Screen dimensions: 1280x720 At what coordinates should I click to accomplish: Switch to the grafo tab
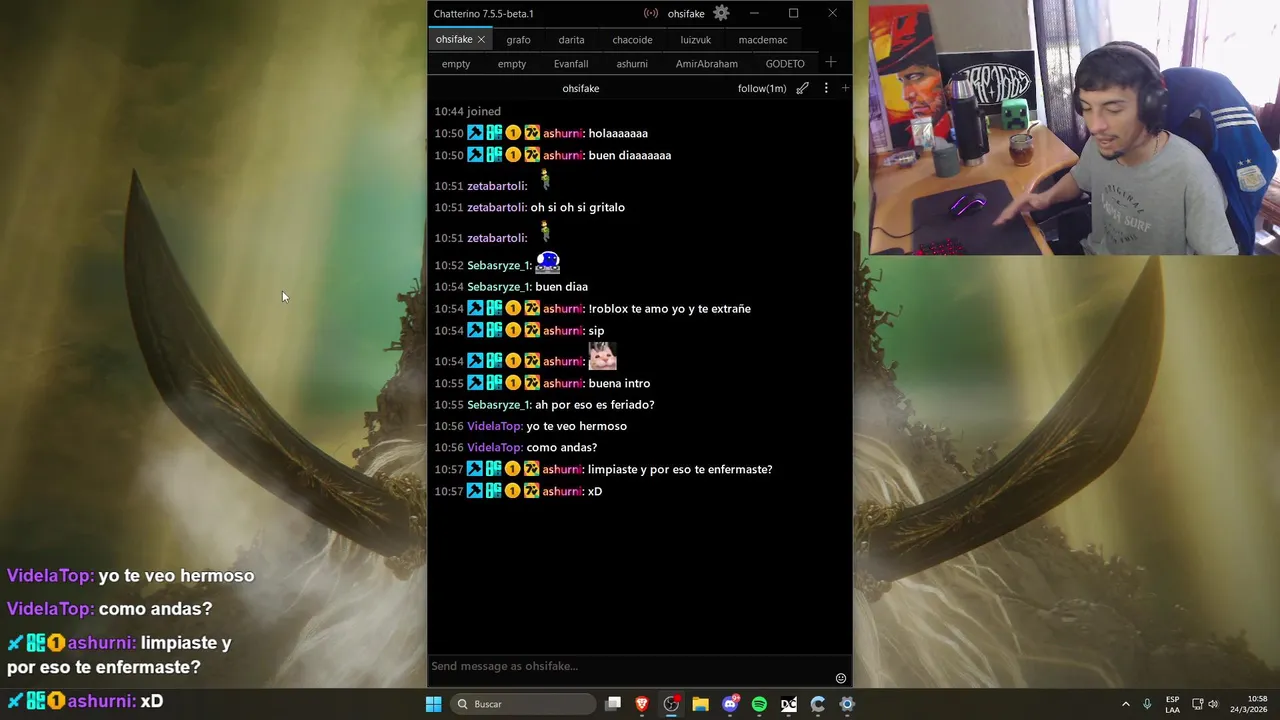pyautogui.click(x=518, y=40)
